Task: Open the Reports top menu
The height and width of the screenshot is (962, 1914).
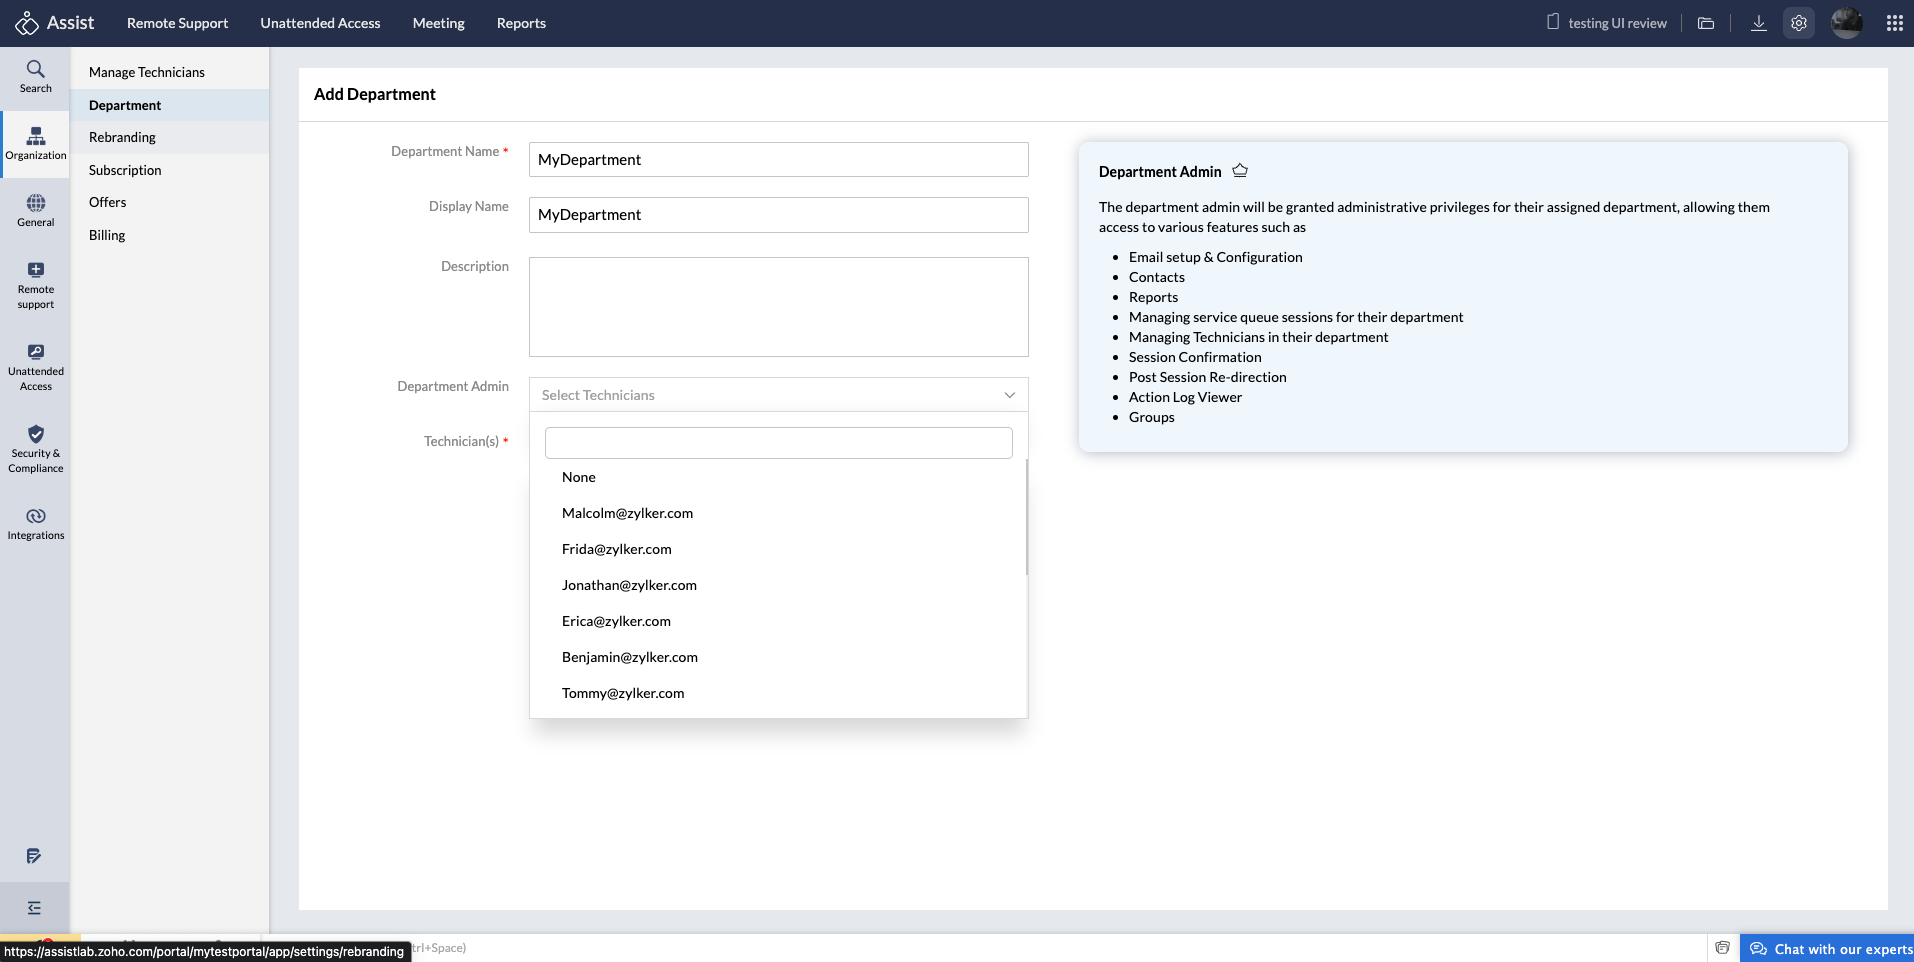Action: click(x=521, y=23)
